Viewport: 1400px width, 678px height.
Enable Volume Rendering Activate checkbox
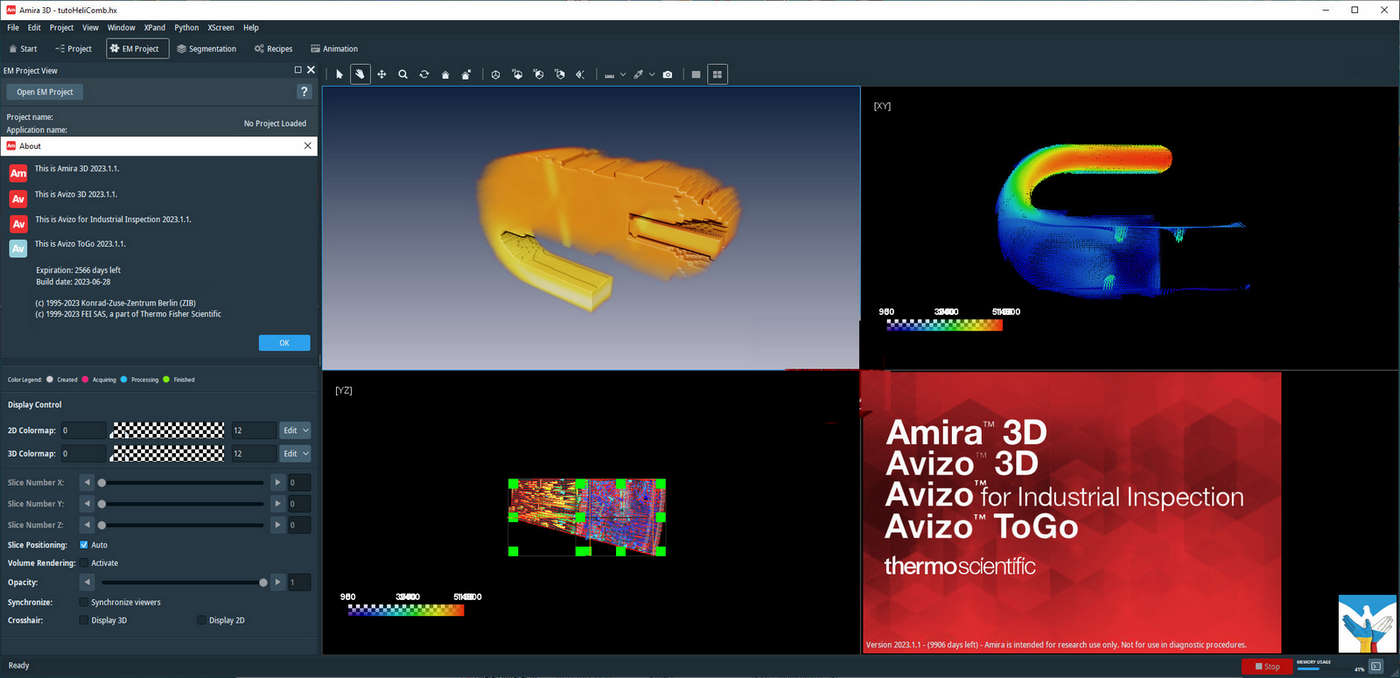click(84, 563)
